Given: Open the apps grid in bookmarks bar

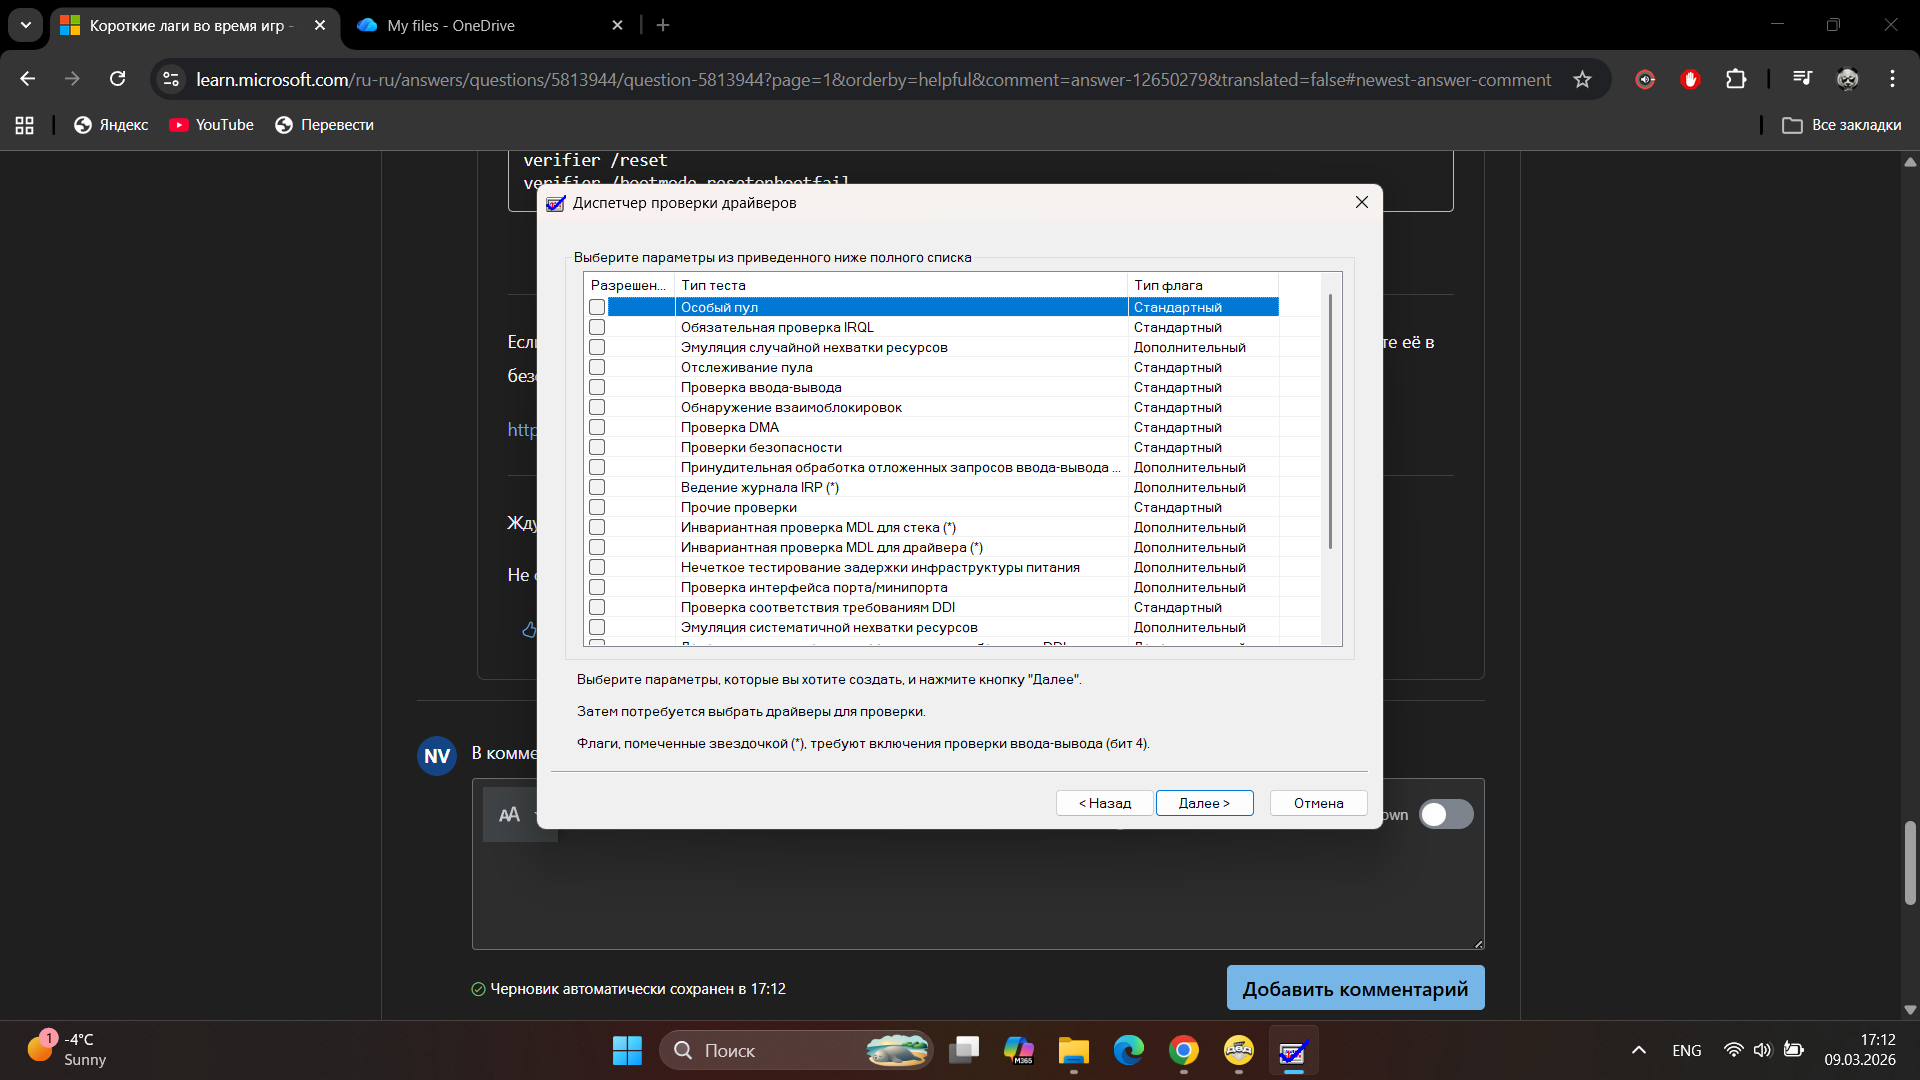Looking at the screenshot, I should (x=25, y=125).
